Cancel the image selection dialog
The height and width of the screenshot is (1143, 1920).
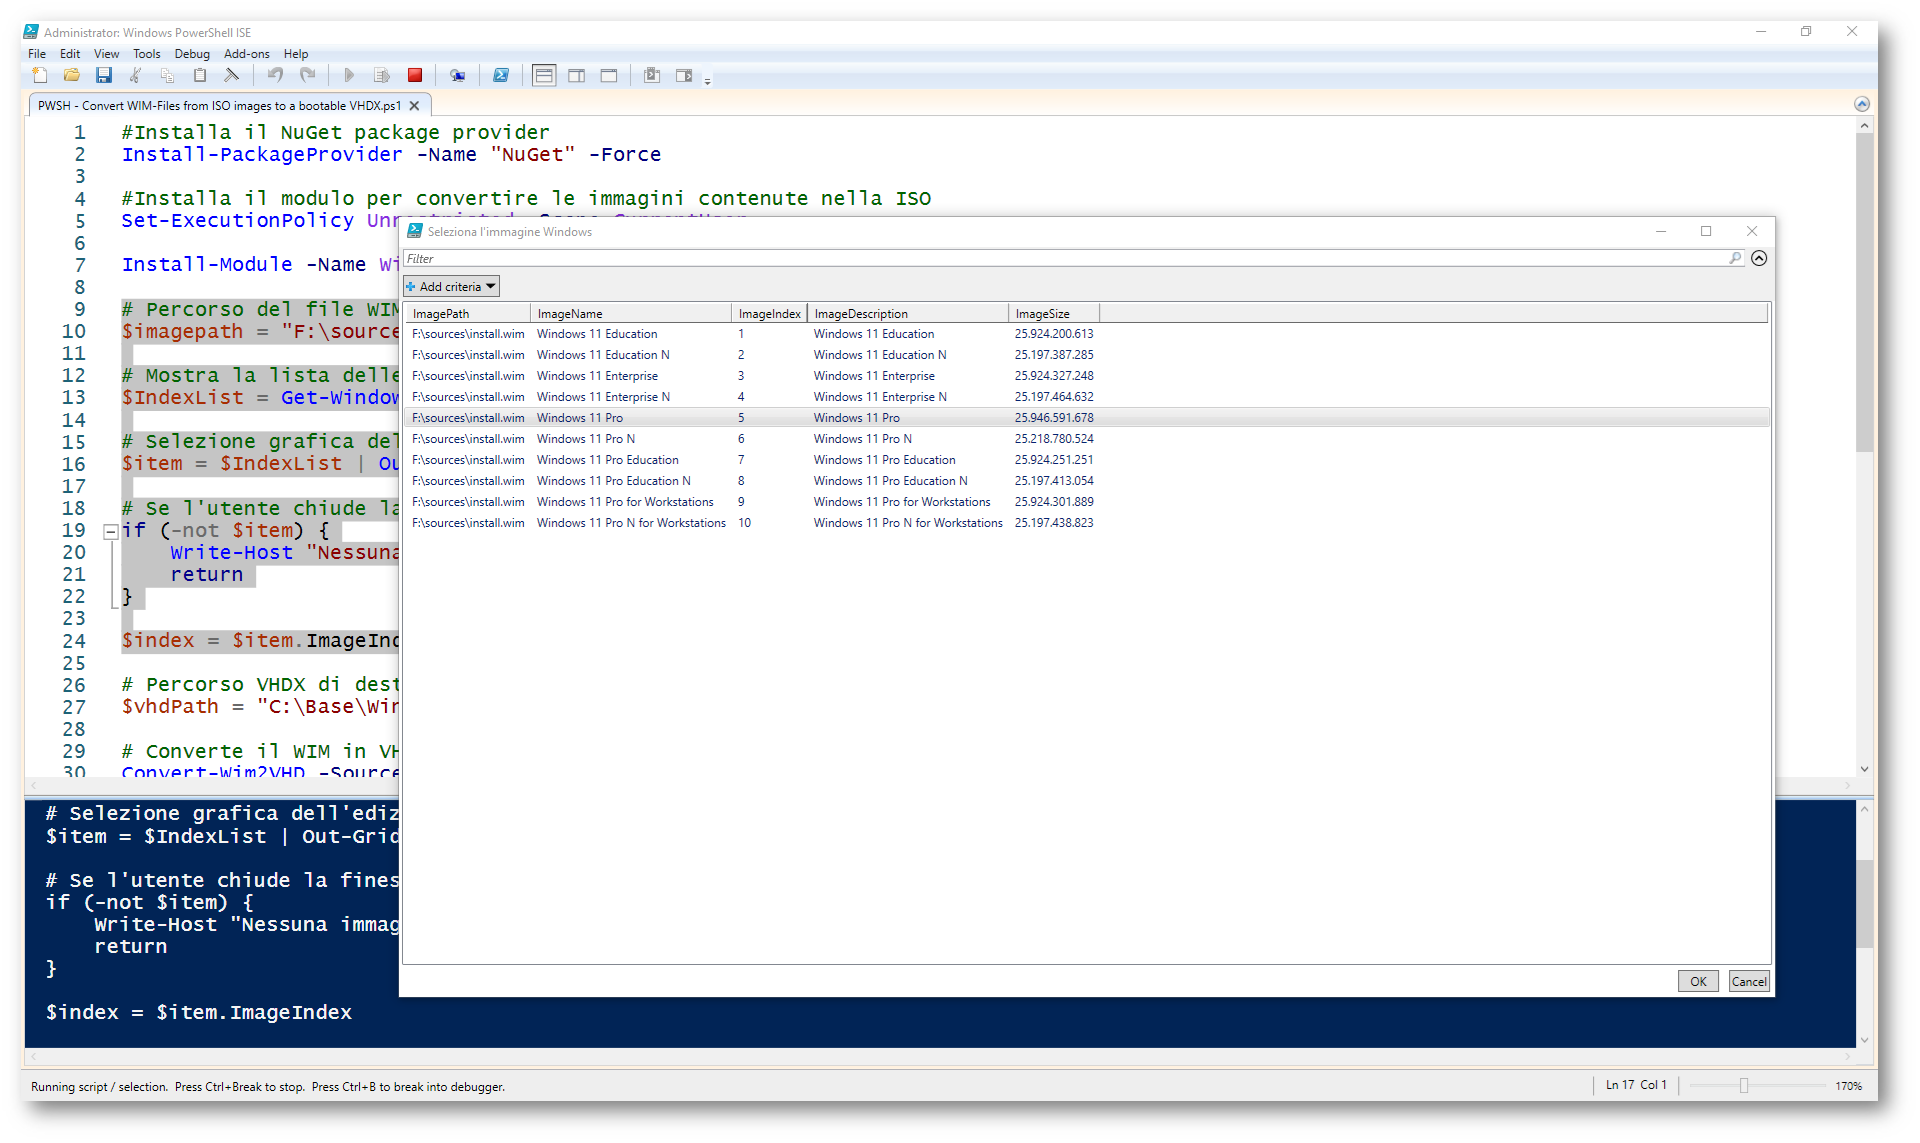click(1749, 981)
